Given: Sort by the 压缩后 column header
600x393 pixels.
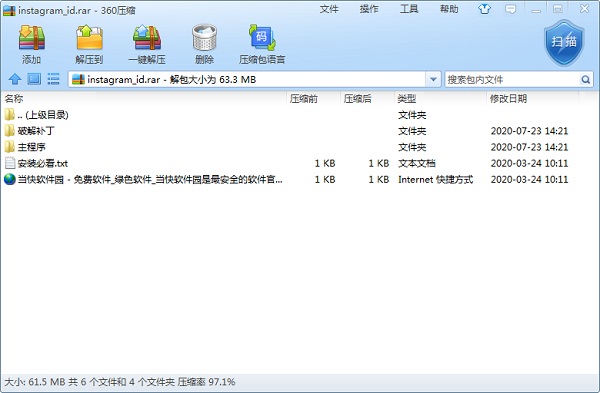Looking at the screenshot, I should (367, 99).
